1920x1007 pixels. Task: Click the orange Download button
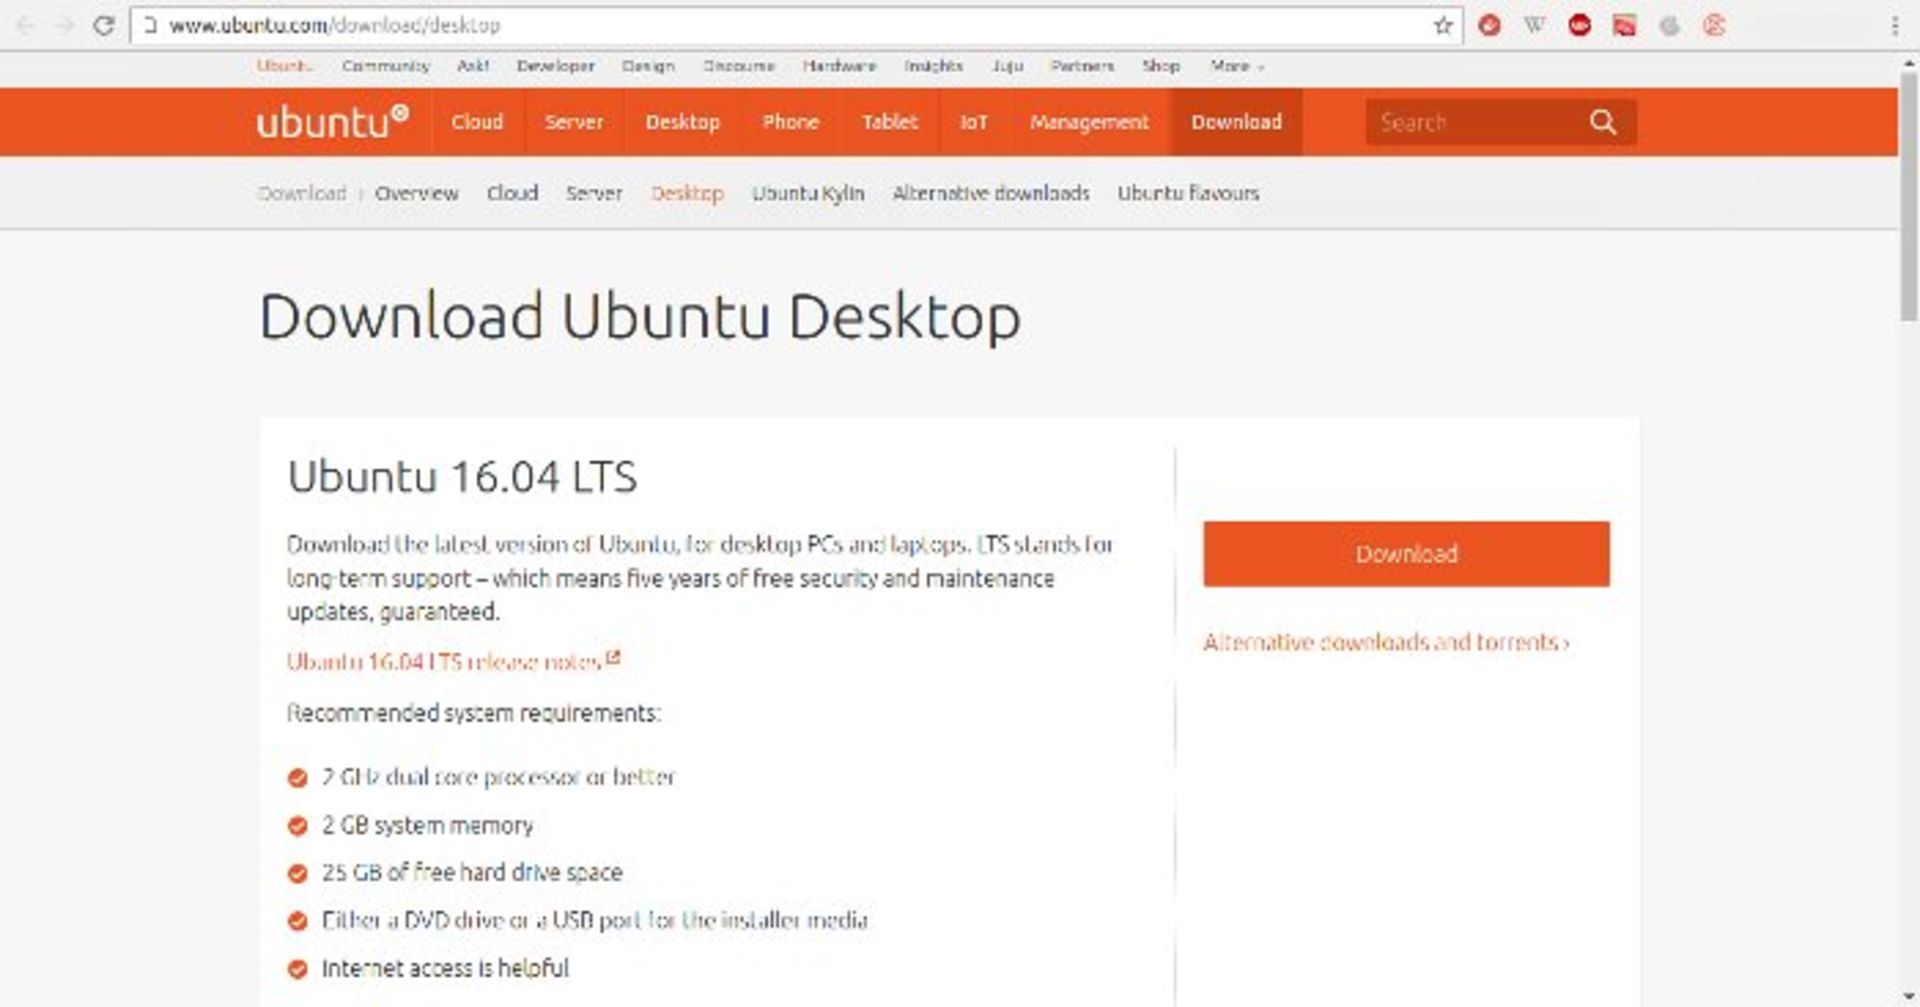1406,553
